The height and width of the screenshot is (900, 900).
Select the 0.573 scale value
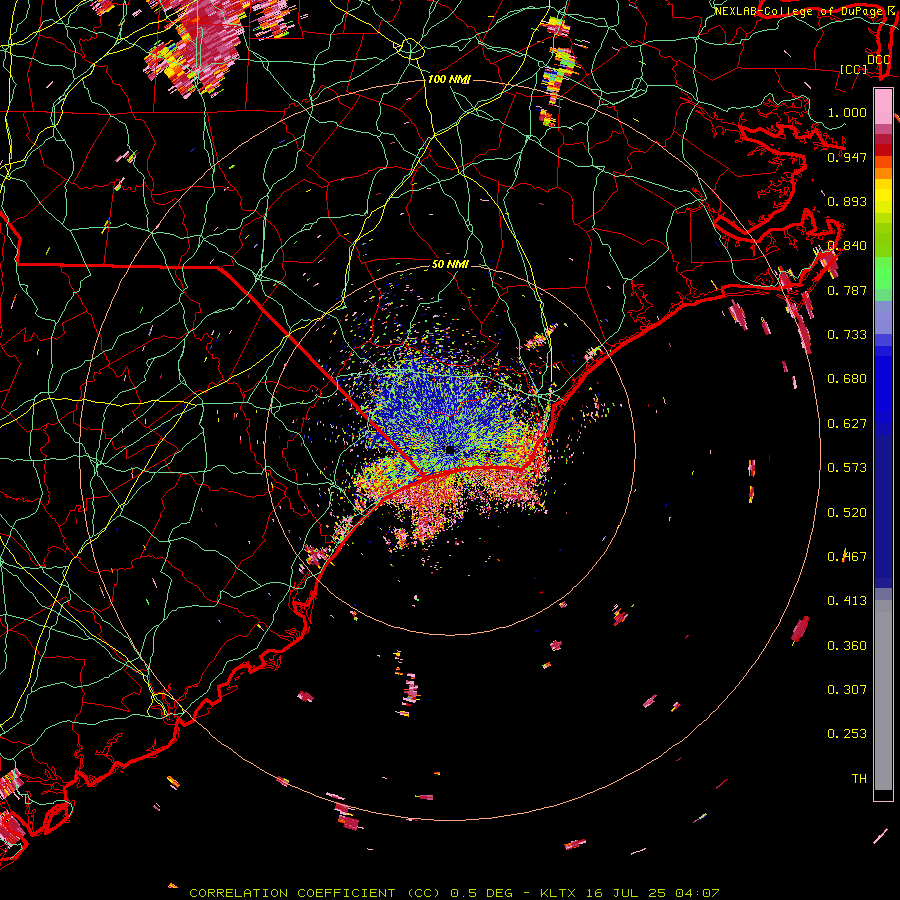point(847,468)
